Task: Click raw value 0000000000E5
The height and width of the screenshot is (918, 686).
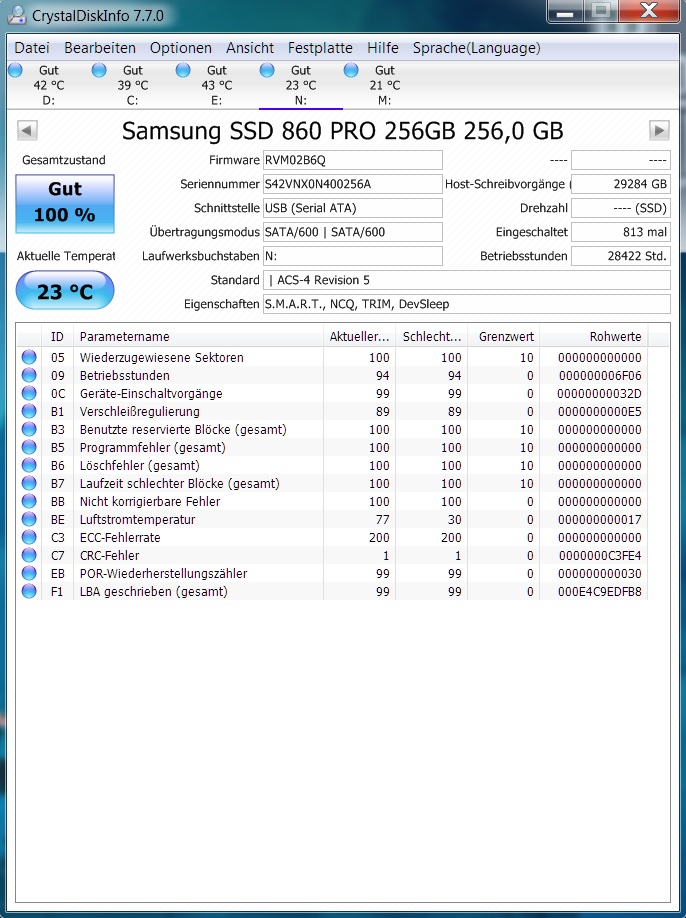Action: (600, 412)
